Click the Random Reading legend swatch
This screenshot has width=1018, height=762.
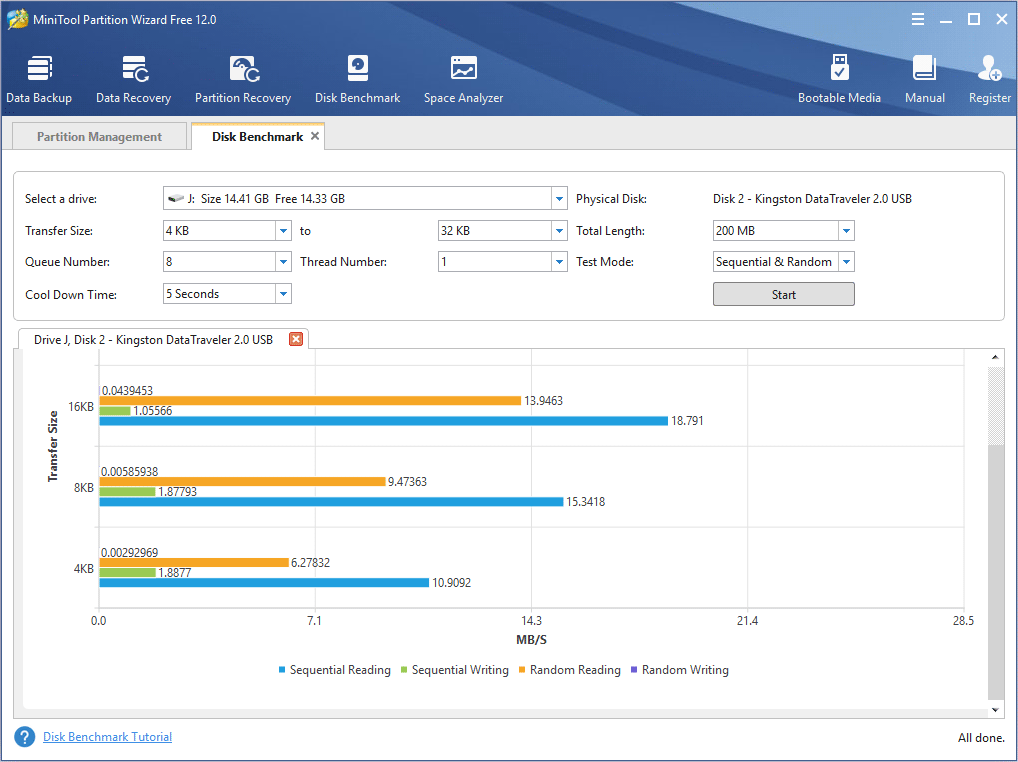(x=522, y=670)
